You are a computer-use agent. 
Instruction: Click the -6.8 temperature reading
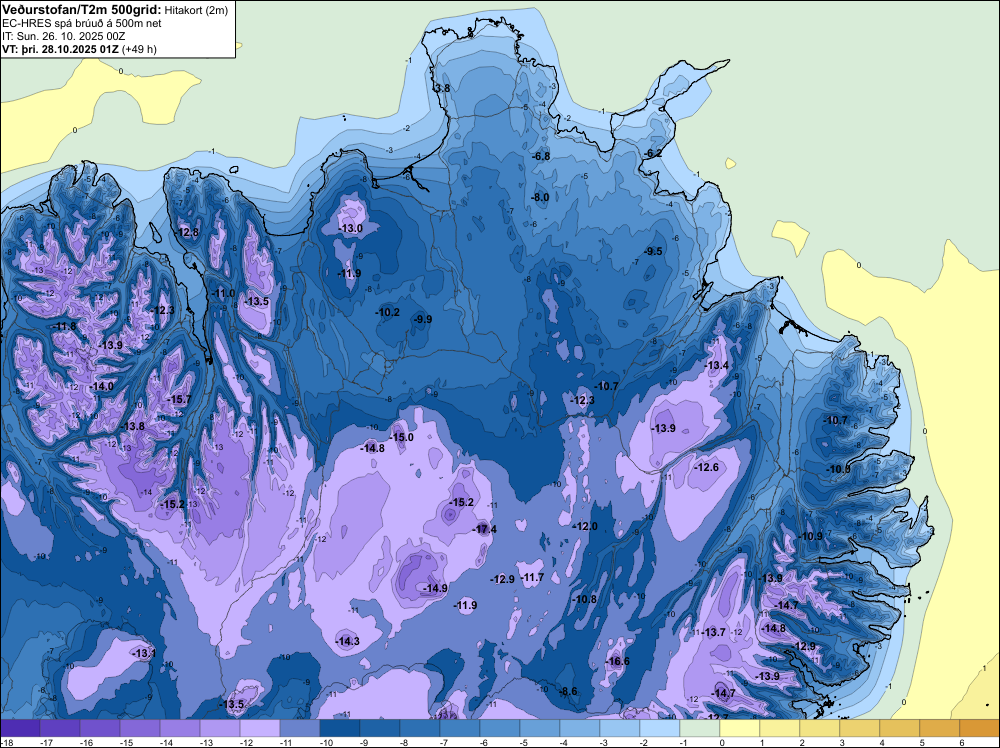click(541, 156)
